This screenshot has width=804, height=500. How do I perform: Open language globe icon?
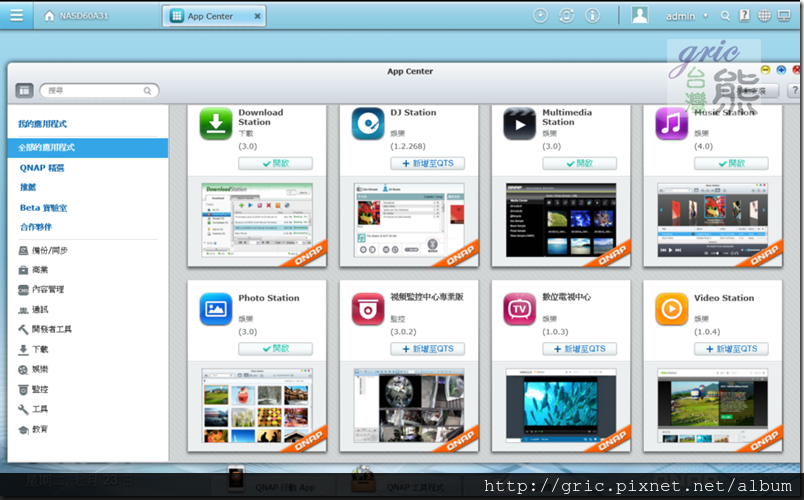pos(764,15)
